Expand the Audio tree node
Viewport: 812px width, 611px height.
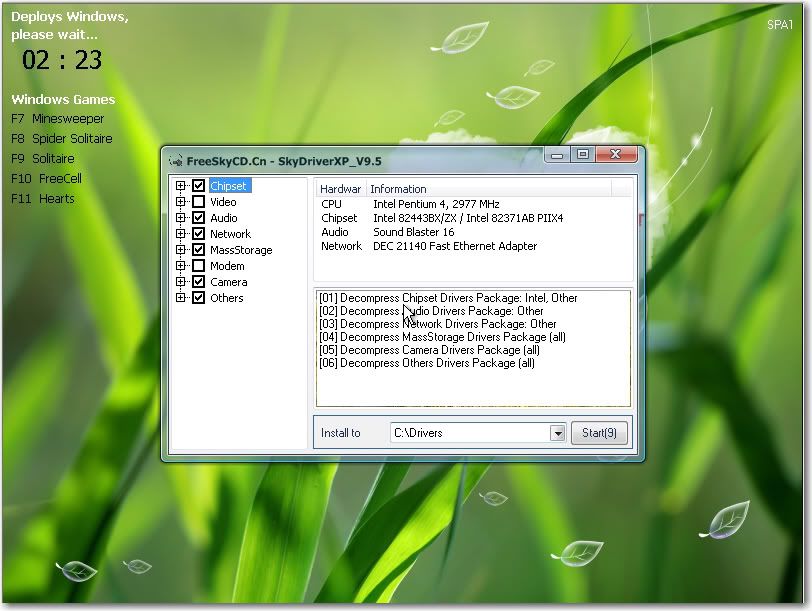point(180,217)
